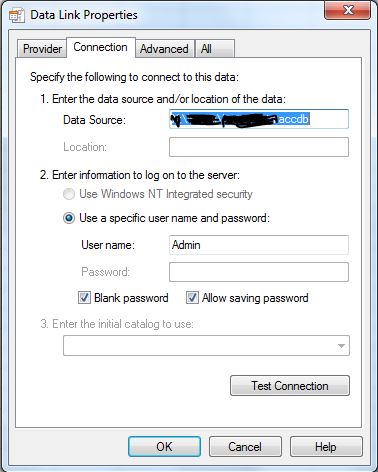Image resolution: width=378 pixels, height=472 pixels.
Task: Click the Cancel button
Action: [245, 447]
